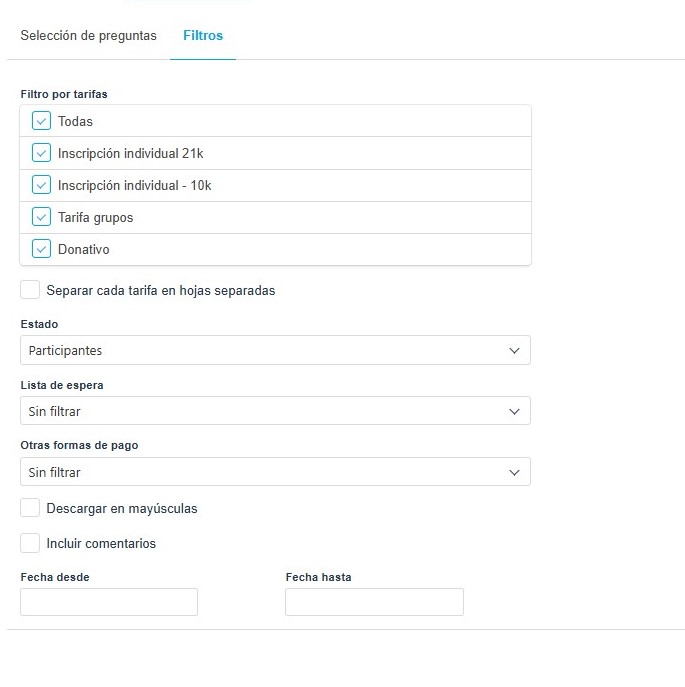Click the Fecha hasta date field

[x=374, y=602]
